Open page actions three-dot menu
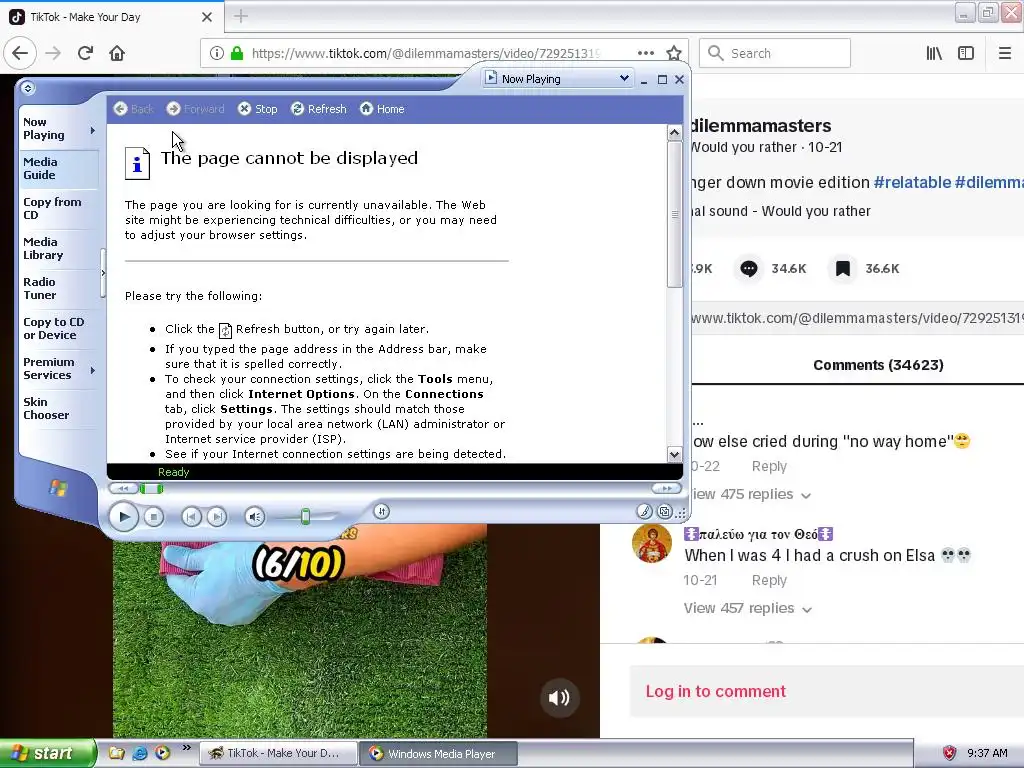The height and width of the screenshot is (768, 1024). (645, 53)
